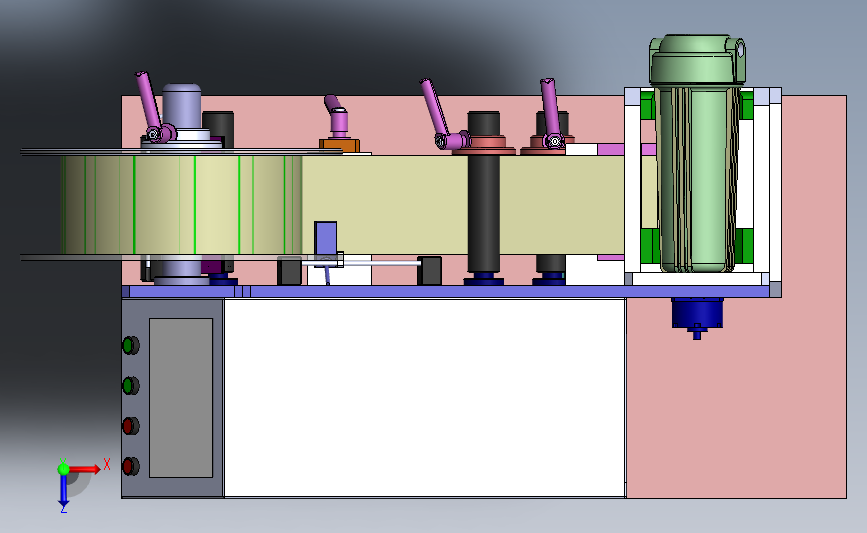
Task: Select the orange mounting block
Action: (340, 146)
